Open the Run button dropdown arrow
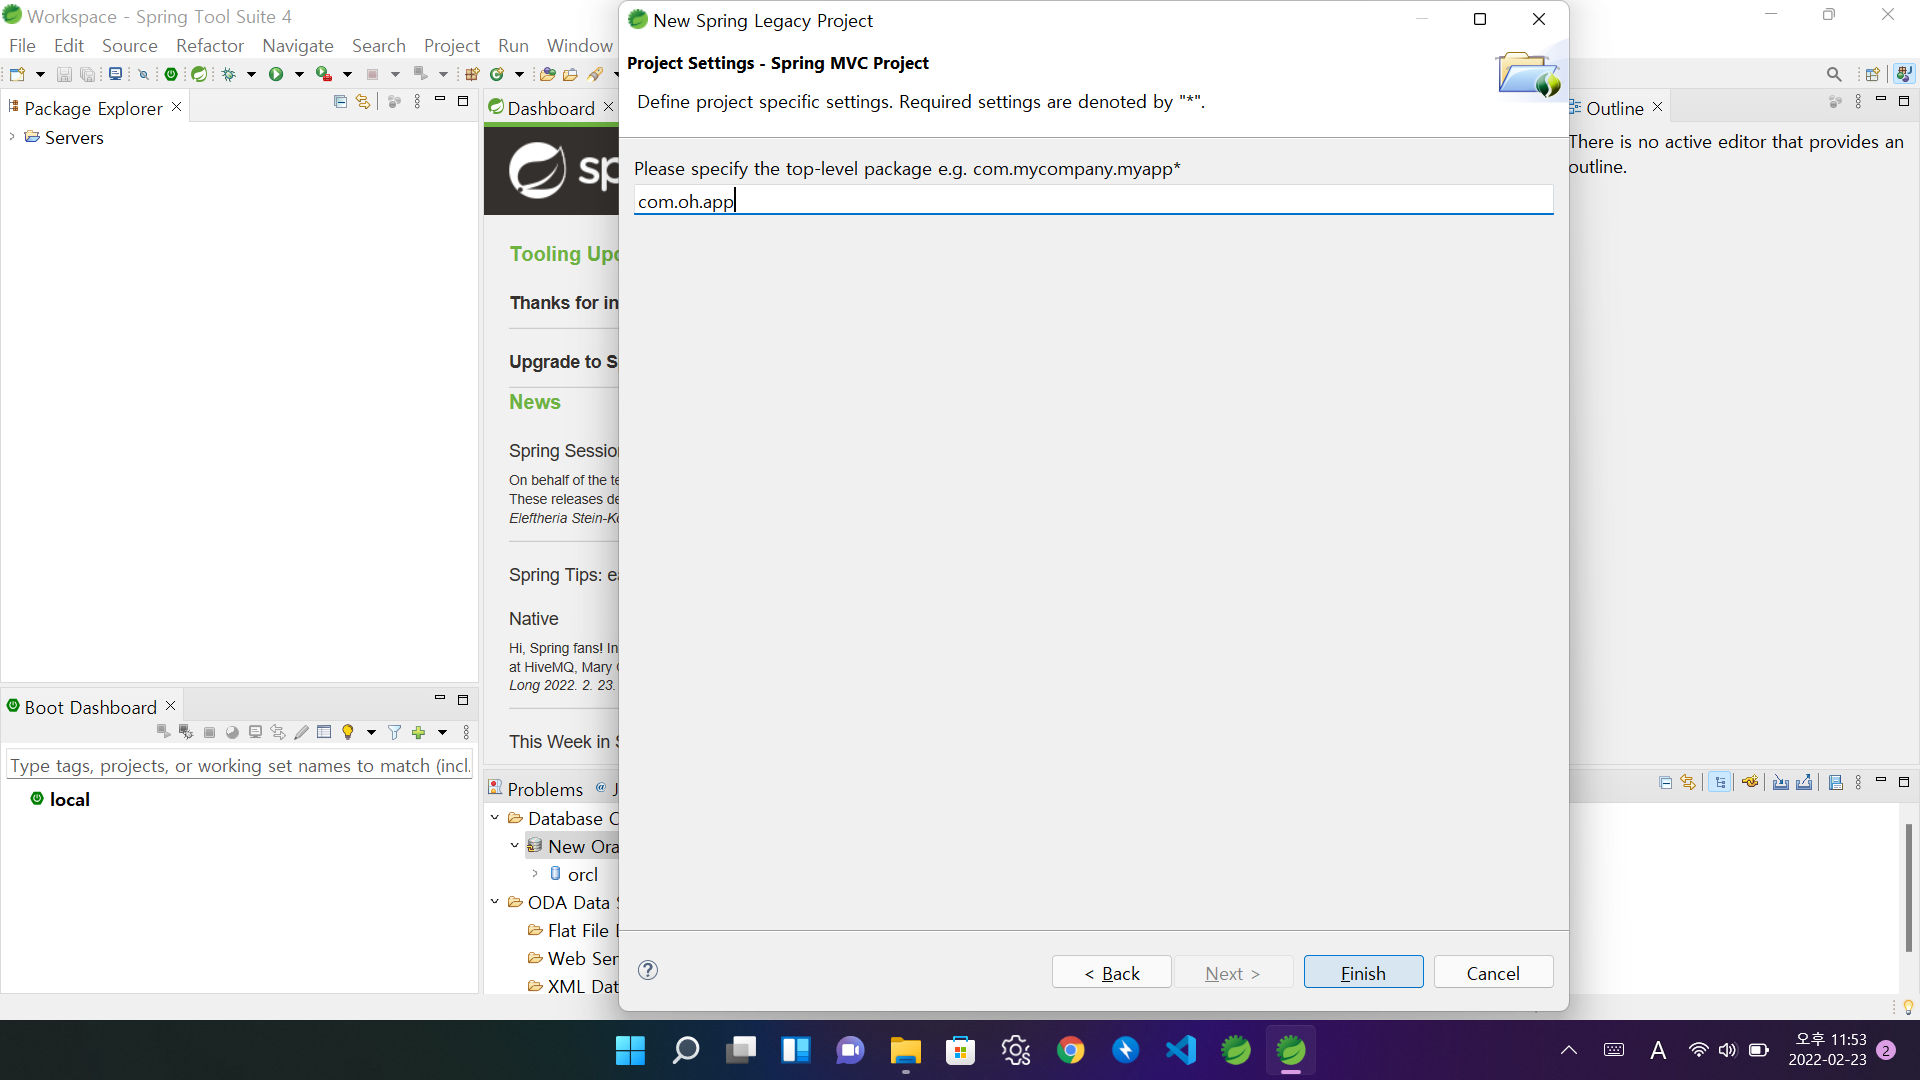Viewport: 1920px width, 1080px height. pyautogui.click(x=299, y=74)
